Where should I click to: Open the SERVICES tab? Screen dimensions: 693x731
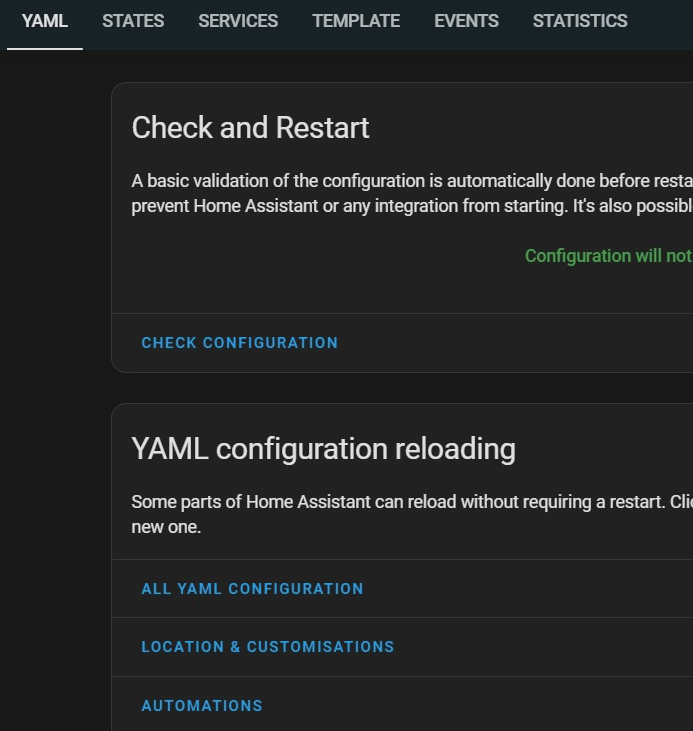coord(238,21)
